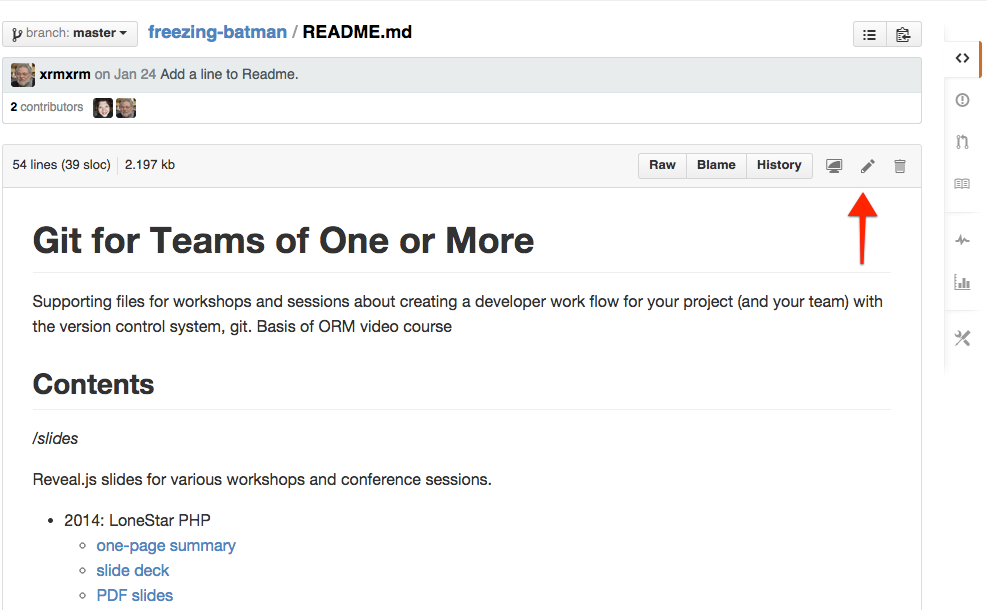Go to Issues via the sidebar exclamation icon
This screenshot has width=987, height=610.
coord(962,100)
